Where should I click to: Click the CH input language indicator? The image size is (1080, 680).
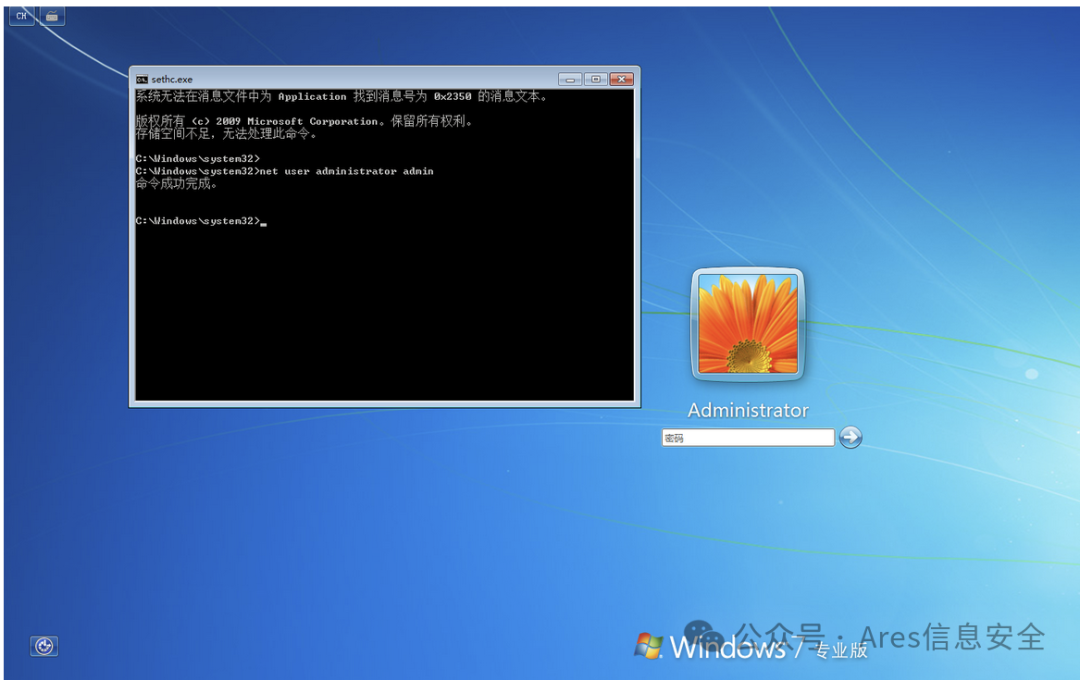click(21, 15)
